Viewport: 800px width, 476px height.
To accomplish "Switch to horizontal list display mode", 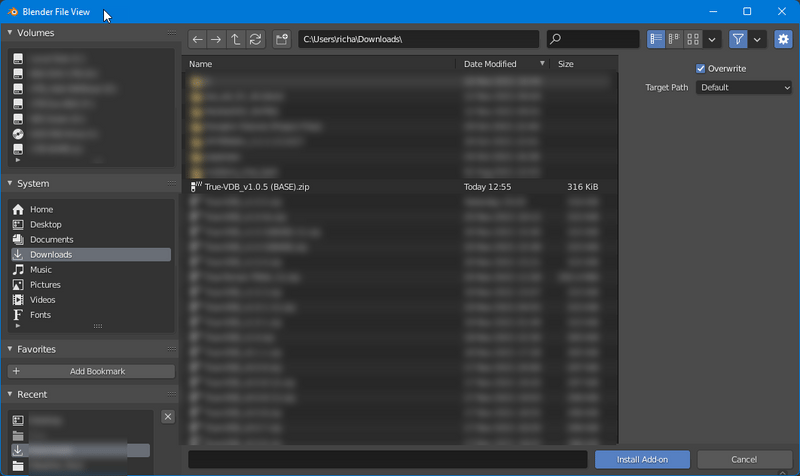I will click(x=674, y=39).
